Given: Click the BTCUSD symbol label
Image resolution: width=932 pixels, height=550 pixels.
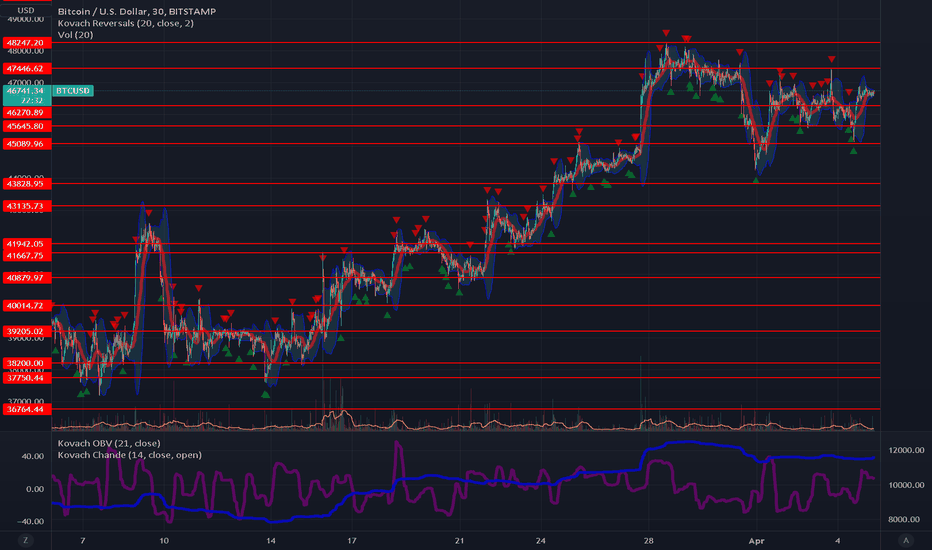Looking at the screenshot, I should coord(73,90).
